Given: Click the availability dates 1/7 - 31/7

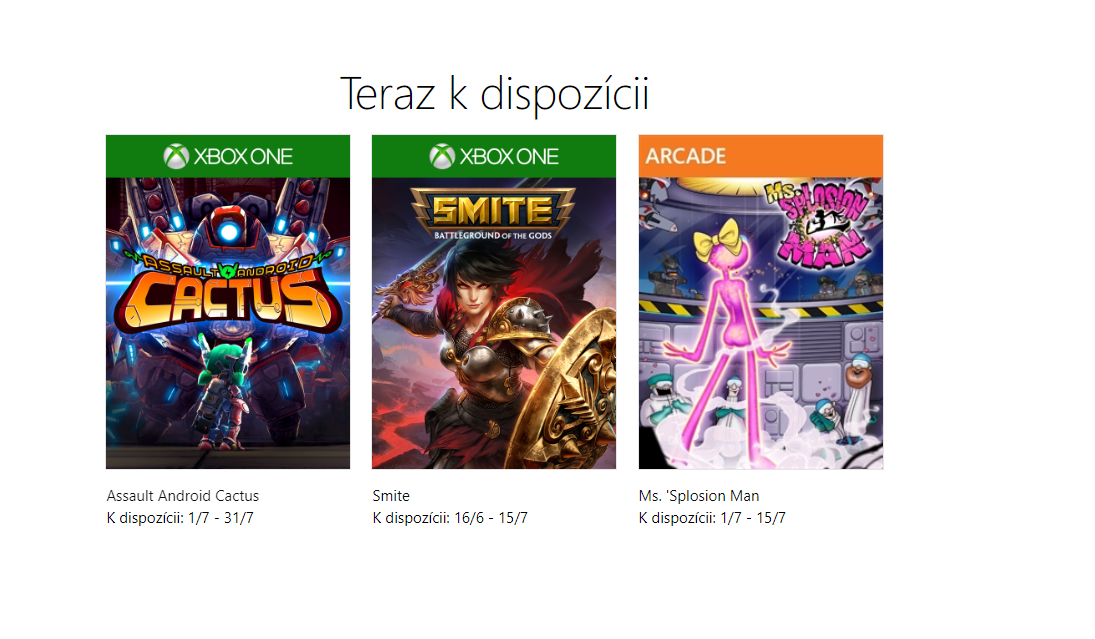Looking at the screenshot, I should pos(221,518).
